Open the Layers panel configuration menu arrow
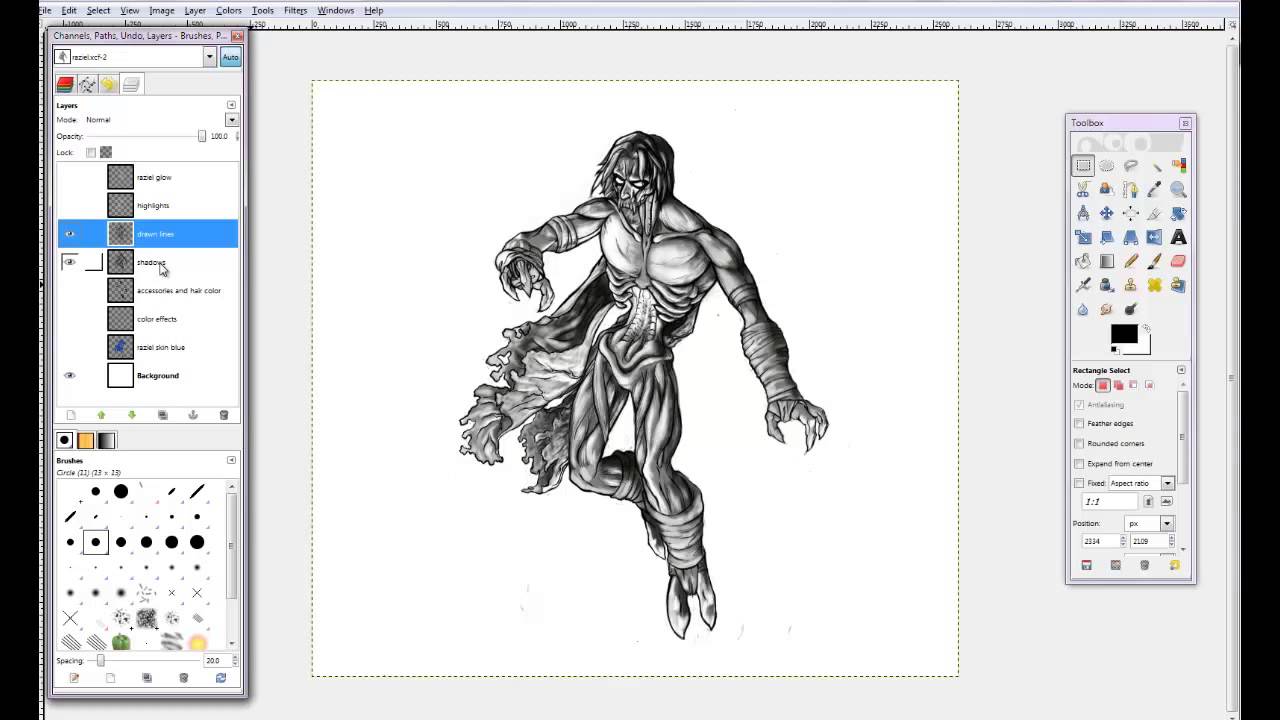Image resolution: width=1280 pixels, height=720 pixels. click(231, 105)
